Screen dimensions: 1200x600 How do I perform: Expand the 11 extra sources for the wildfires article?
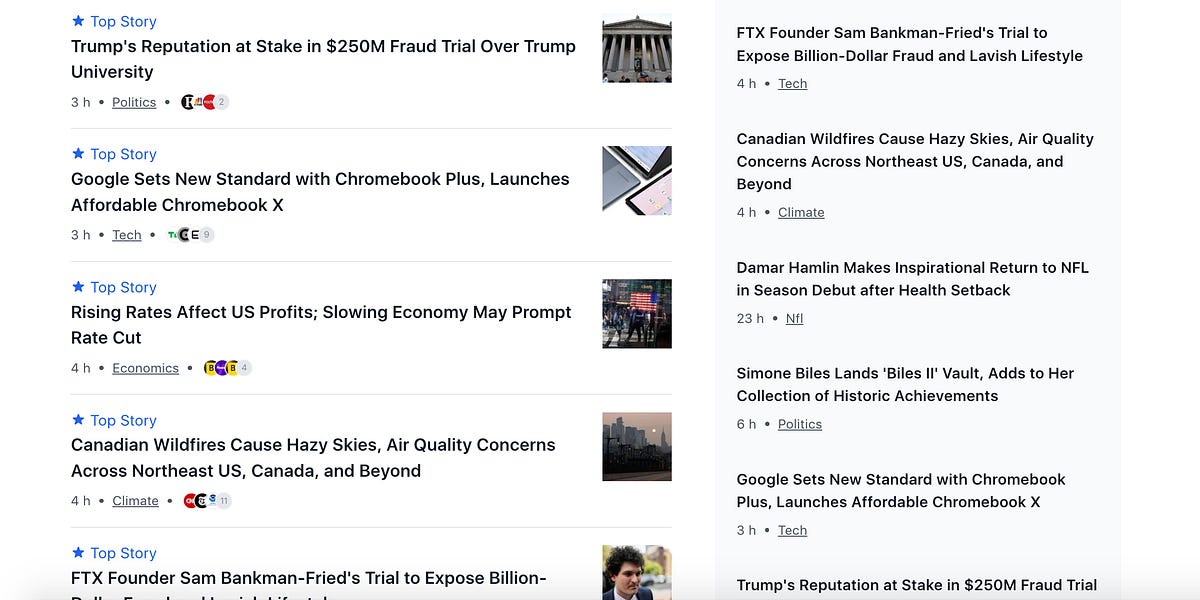(223, 501)
